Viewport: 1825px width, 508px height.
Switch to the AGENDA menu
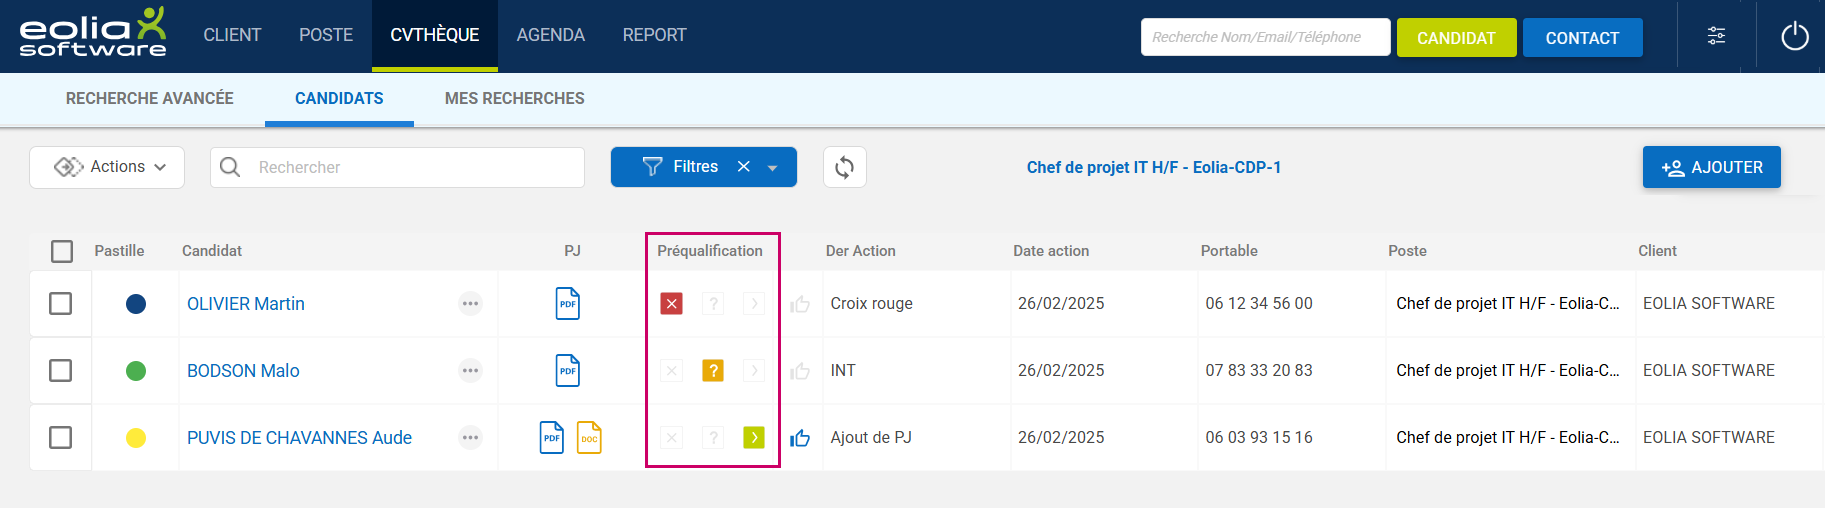coord(550,36)
